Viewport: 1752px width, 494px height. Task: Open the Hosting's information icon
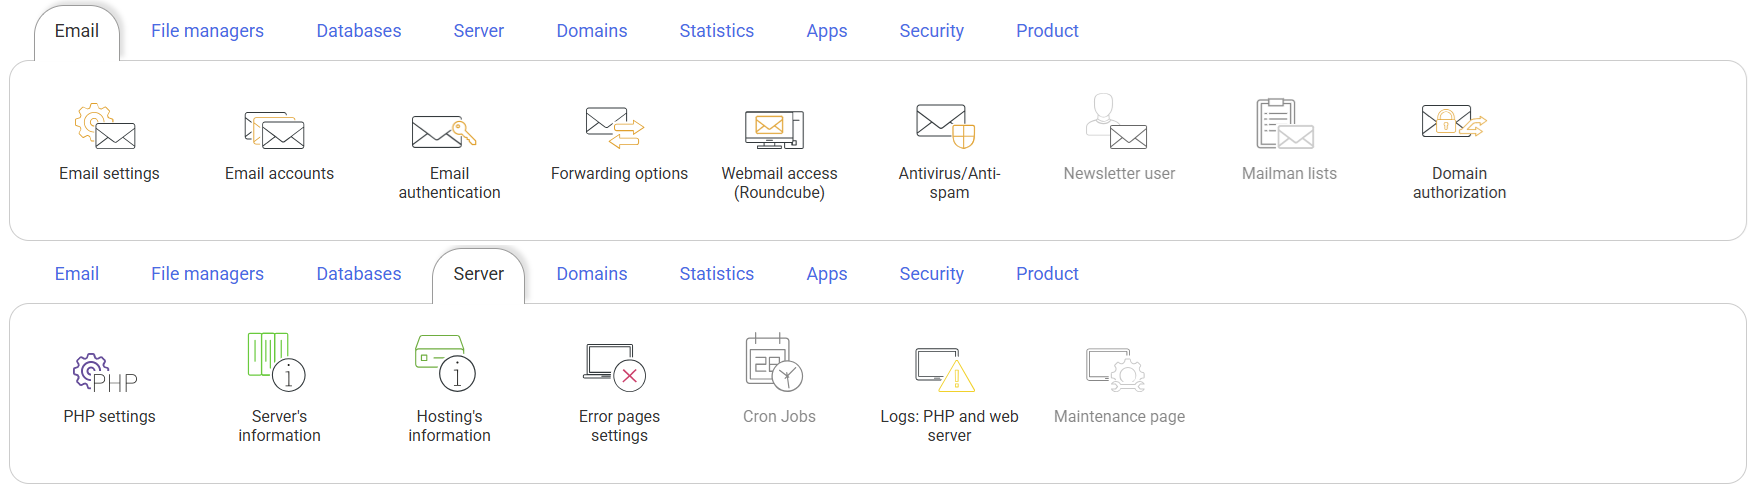[446, 362]
